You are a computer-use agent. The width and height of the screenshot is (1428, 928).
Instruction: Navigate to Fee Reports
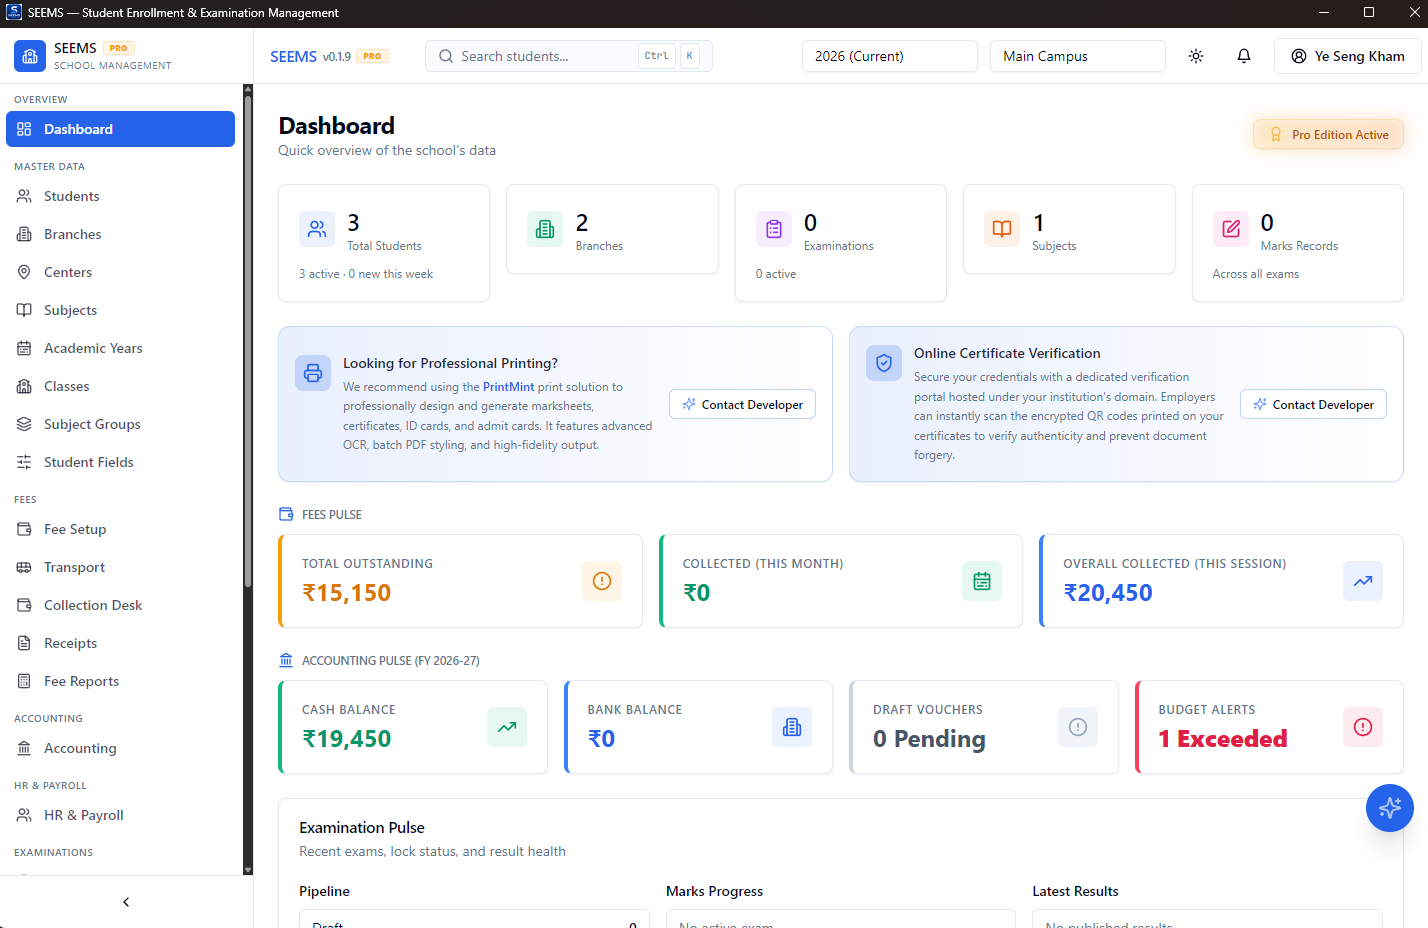tap(120, 681)
